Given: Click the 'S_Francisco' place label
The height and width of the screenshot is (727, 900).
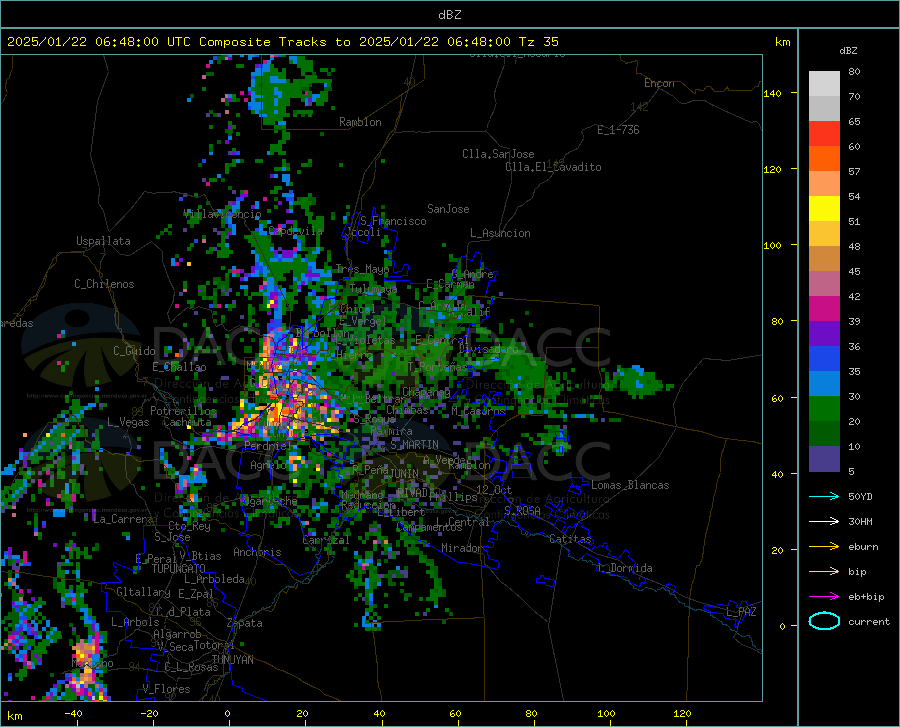Looking at the screenshot, I should point(393,221).
